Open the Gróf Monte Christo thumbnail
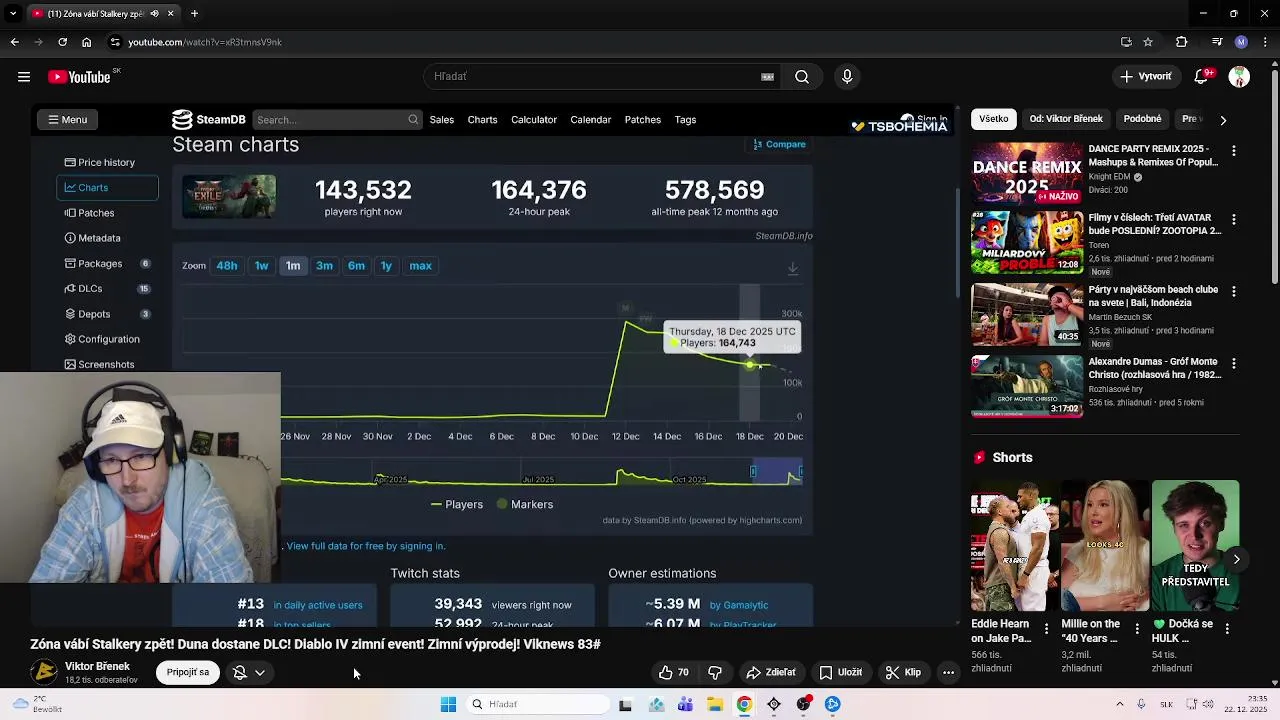This screenshot has width=1280, height=720. tap(1027, 386)
